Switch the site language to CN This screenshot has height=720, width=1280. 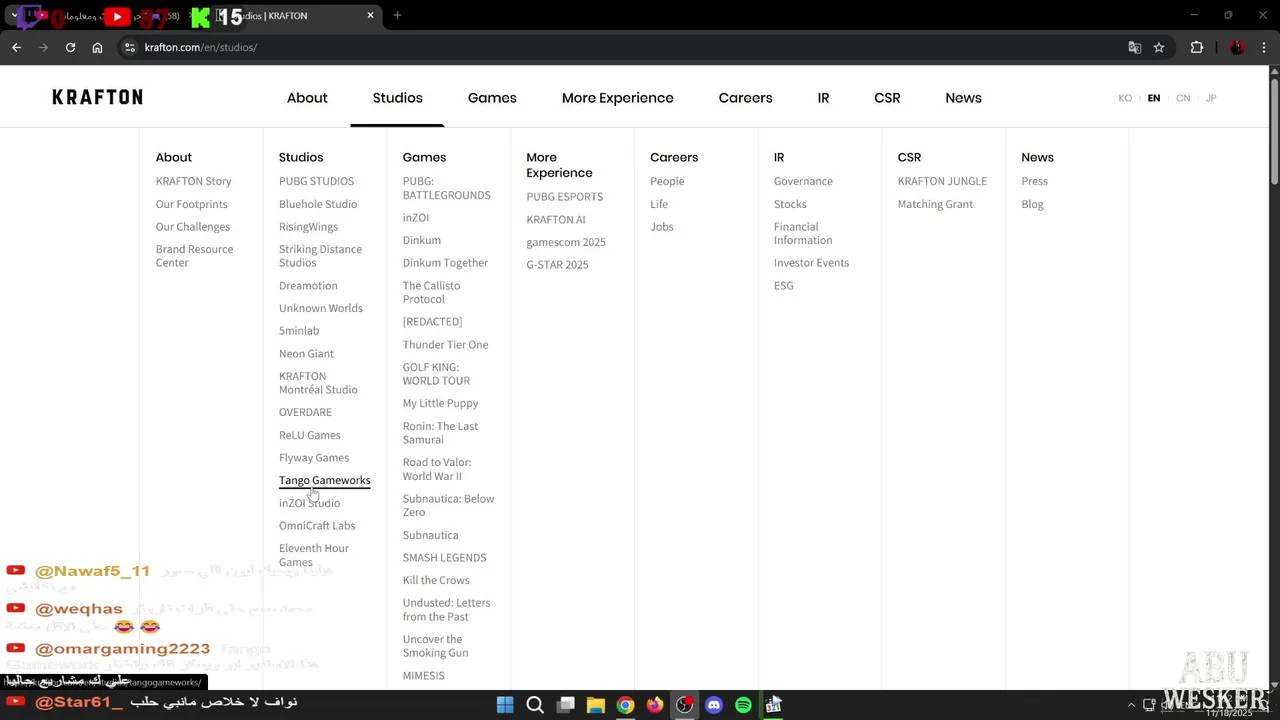tap(1183, 98)
